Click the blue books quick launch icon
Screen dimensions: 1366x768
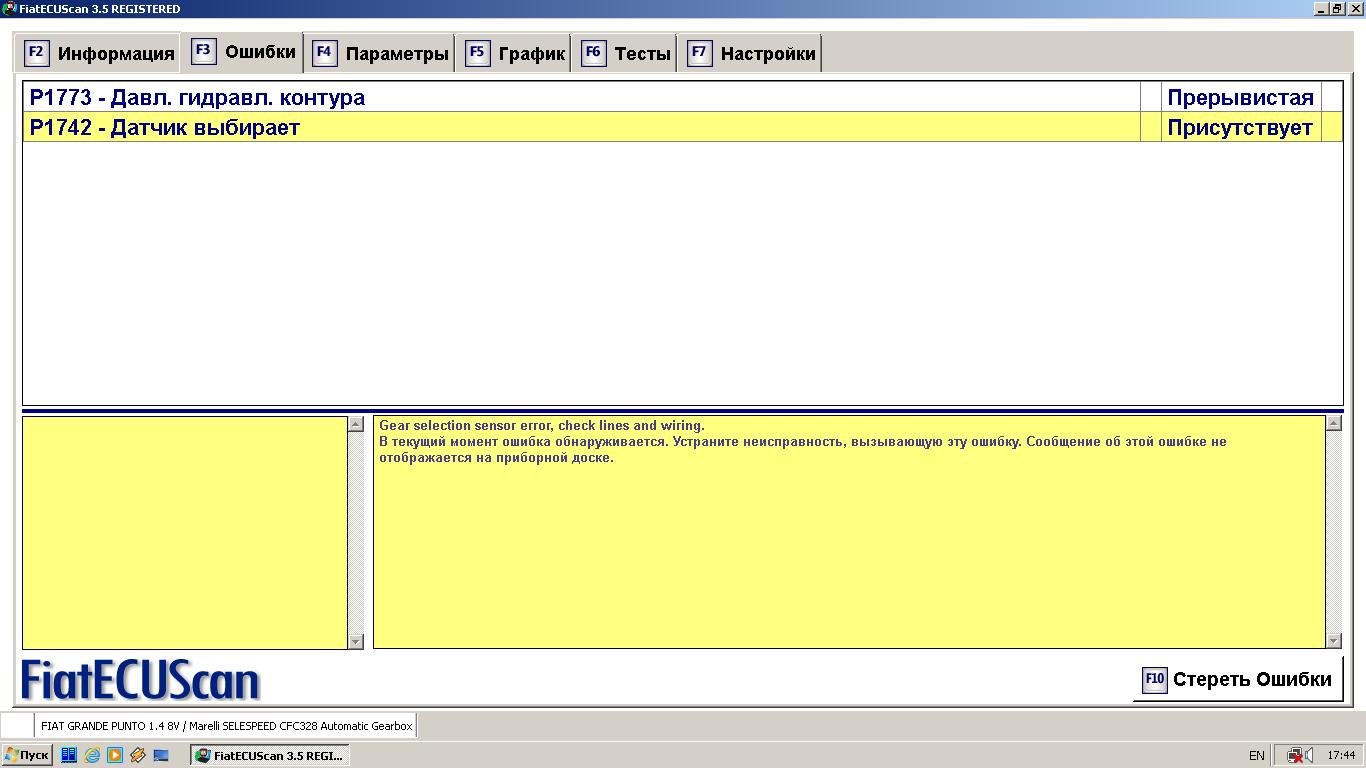[69, 755]
